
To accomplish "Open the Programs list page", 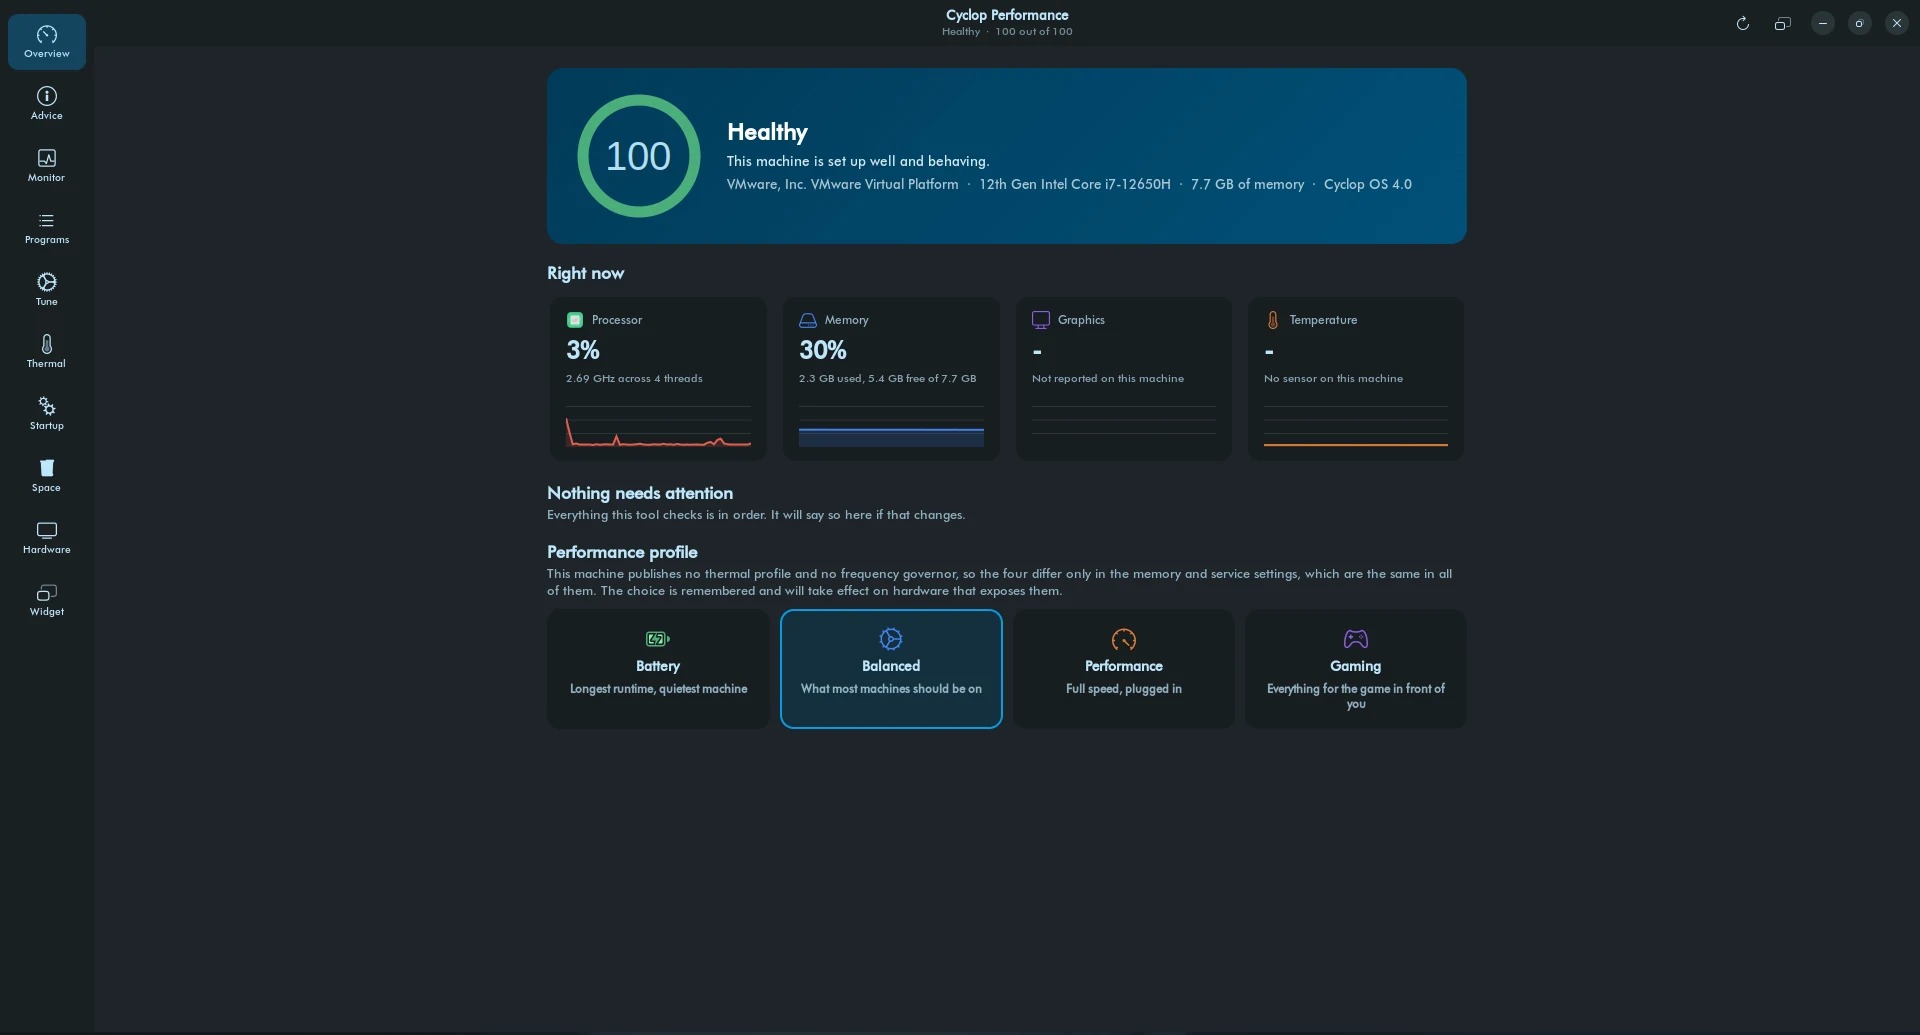I will [46, 228].
